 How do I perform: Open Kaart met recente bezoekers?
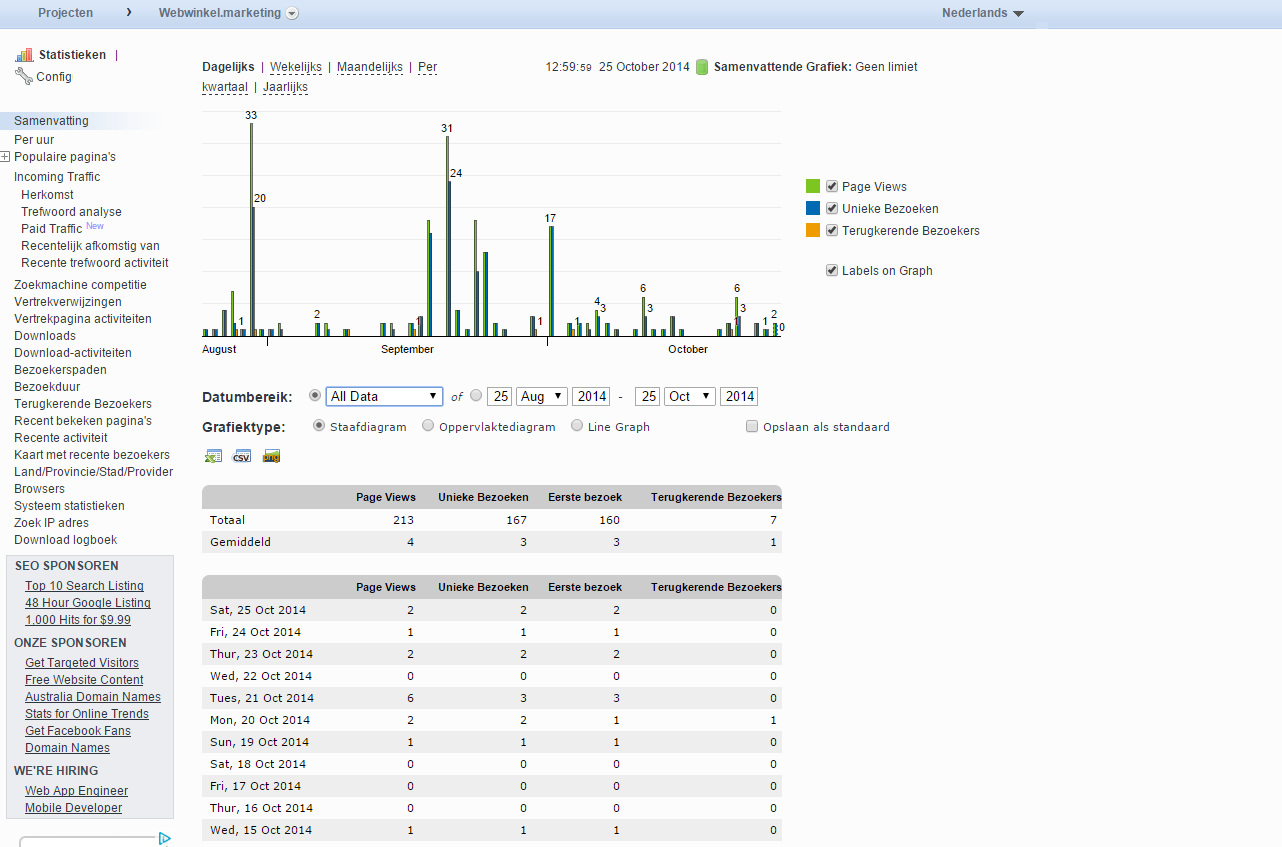point(92,455)
